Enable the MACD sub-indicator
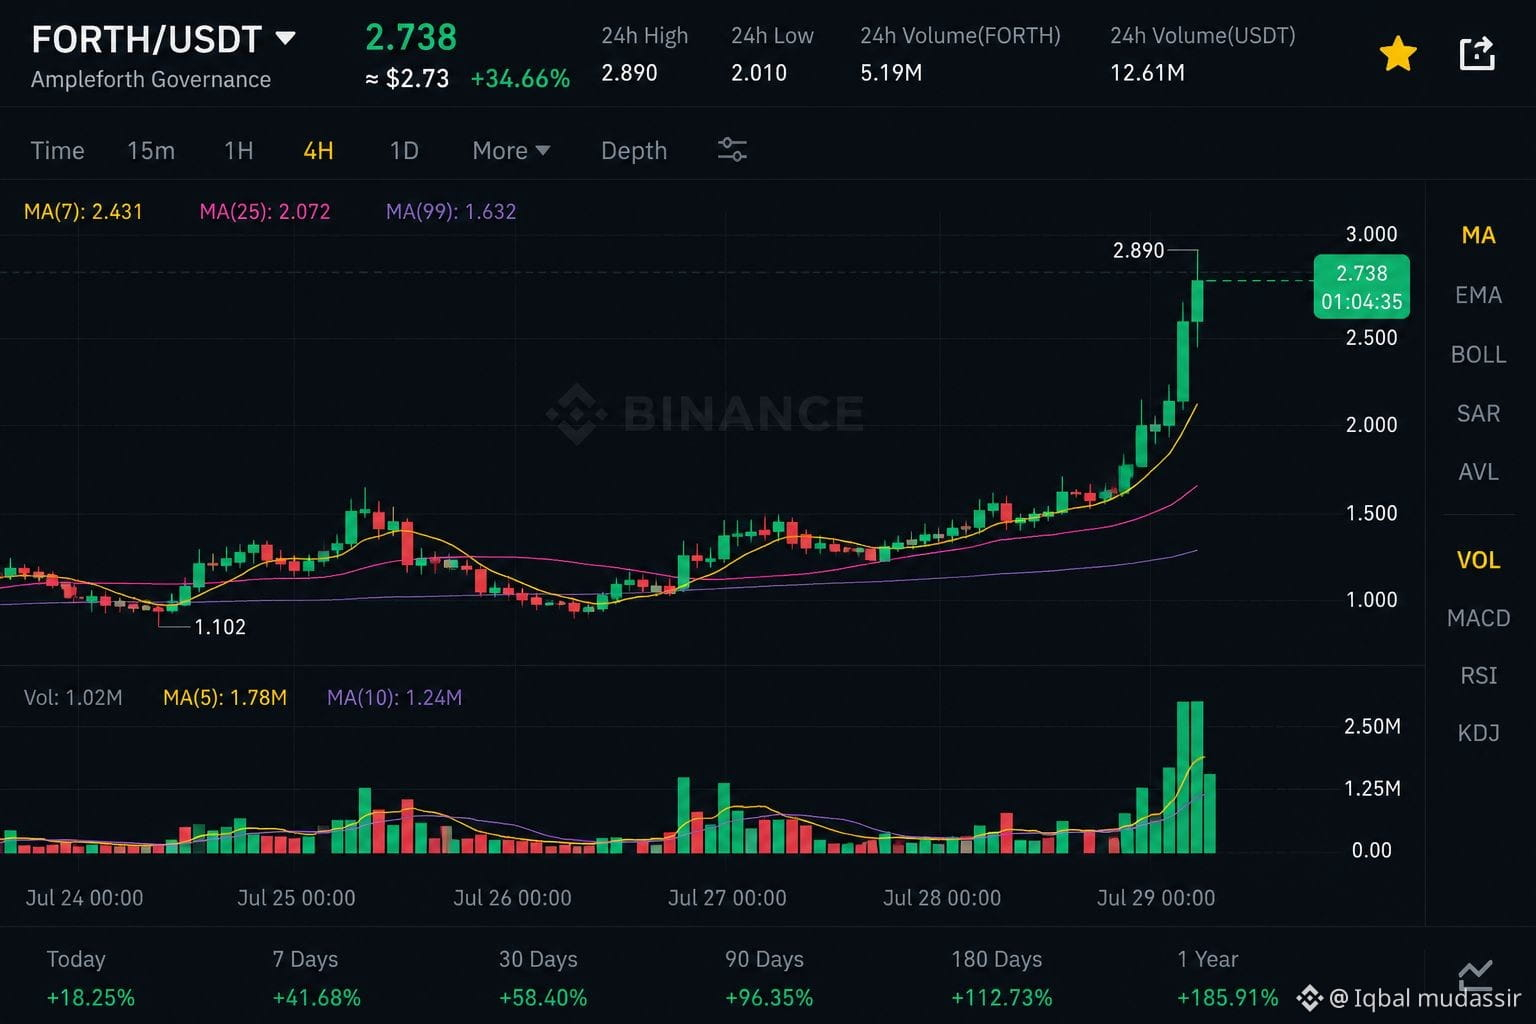The image size is (1536, 1024). coord(1478,618)
